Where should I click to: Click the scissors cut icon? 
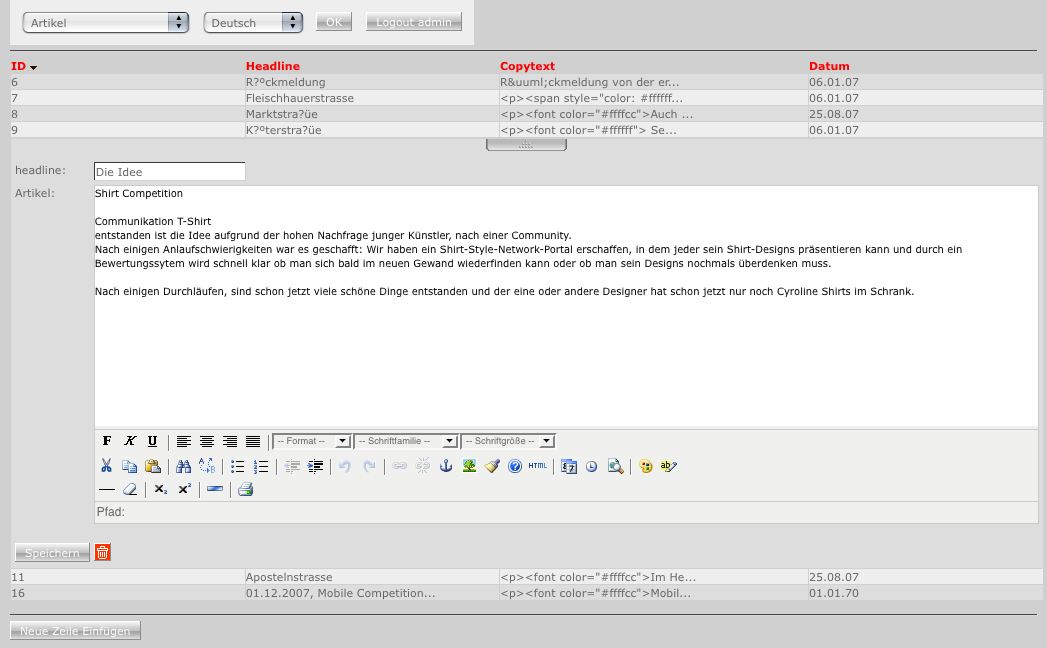click(106, 466)
